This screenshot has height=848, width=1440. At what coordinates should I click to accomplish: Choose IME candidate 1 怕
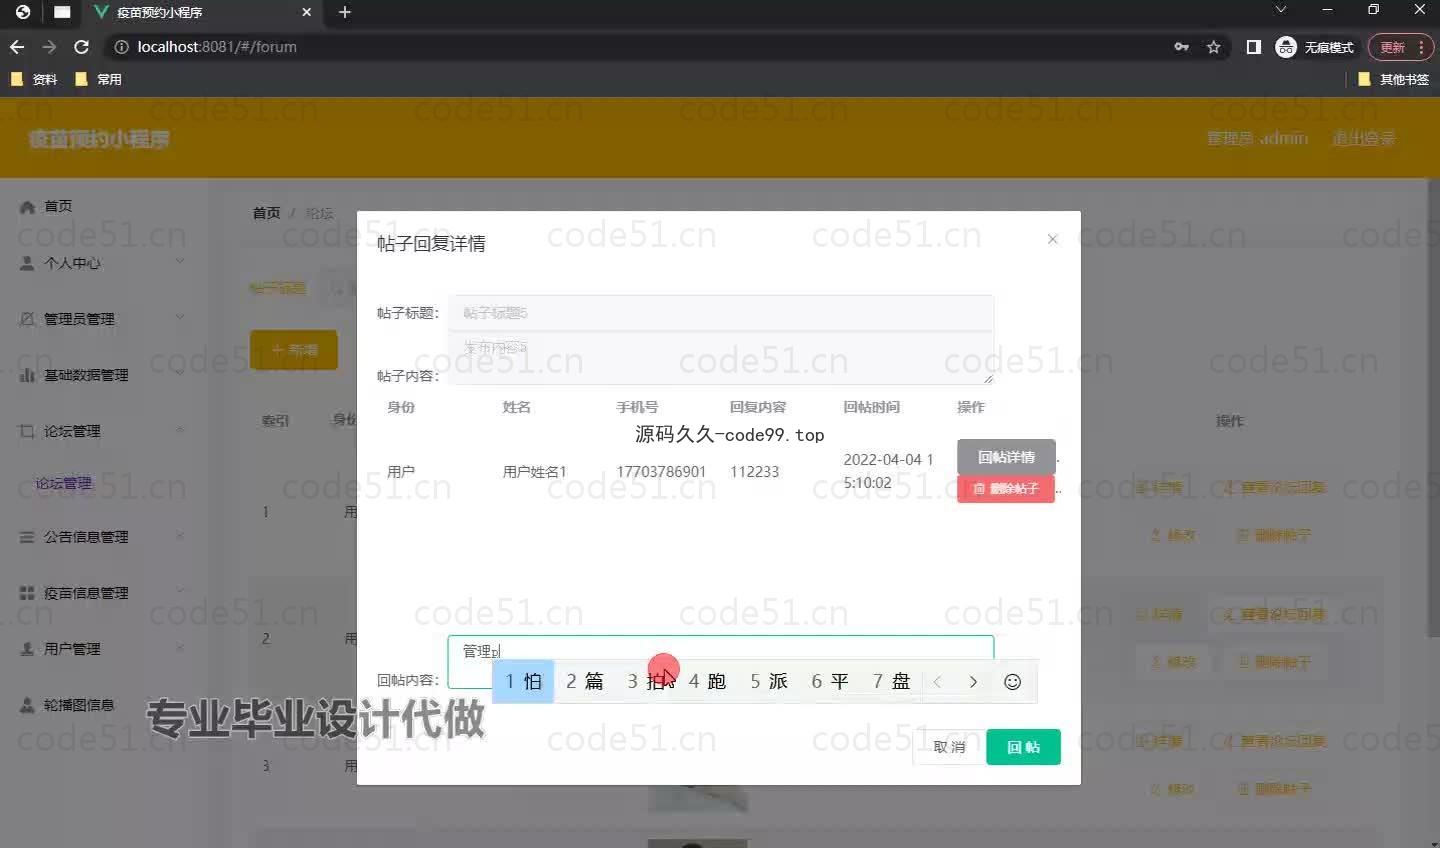pyautogui.click(x=523, y=682)
